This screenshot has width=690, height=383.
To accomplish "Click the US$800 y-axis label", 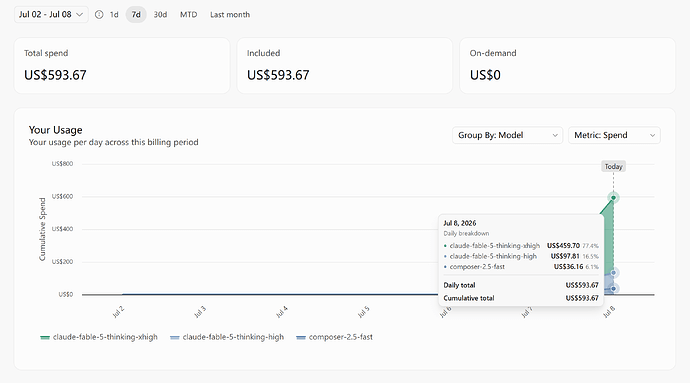I will pos(62,164).
